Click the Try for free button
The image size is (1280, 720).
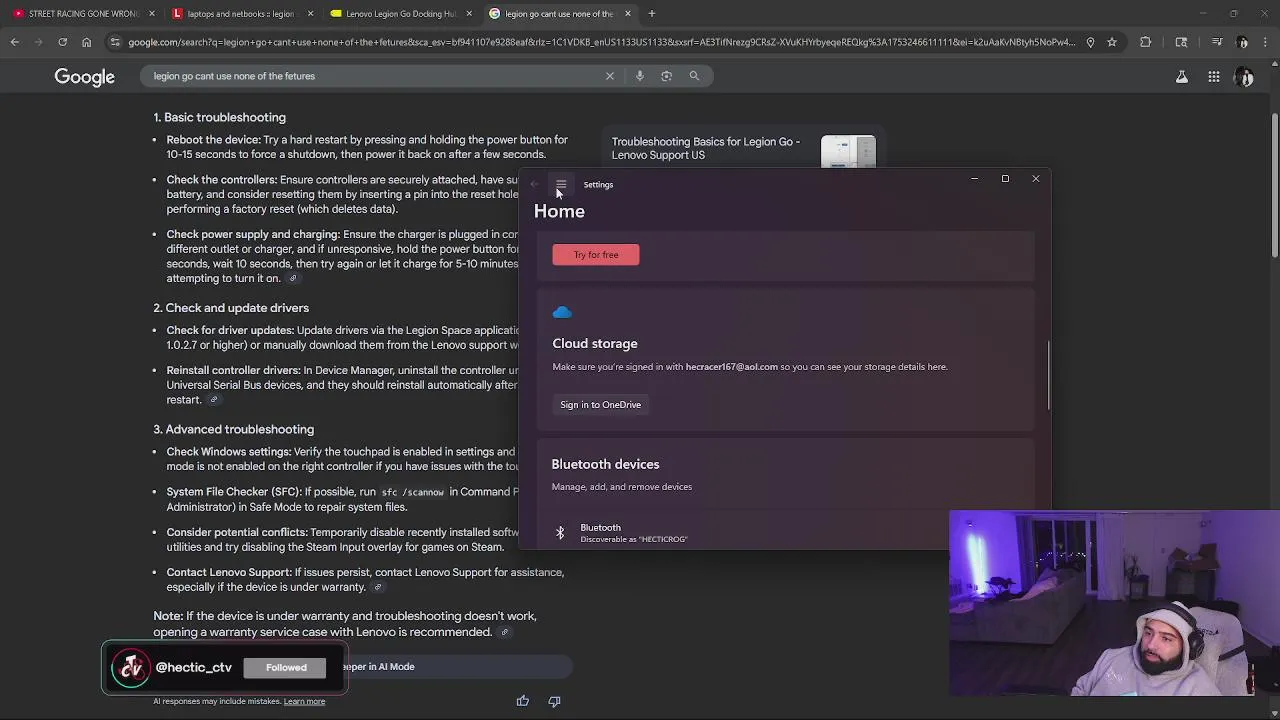(x=596, y=255)
